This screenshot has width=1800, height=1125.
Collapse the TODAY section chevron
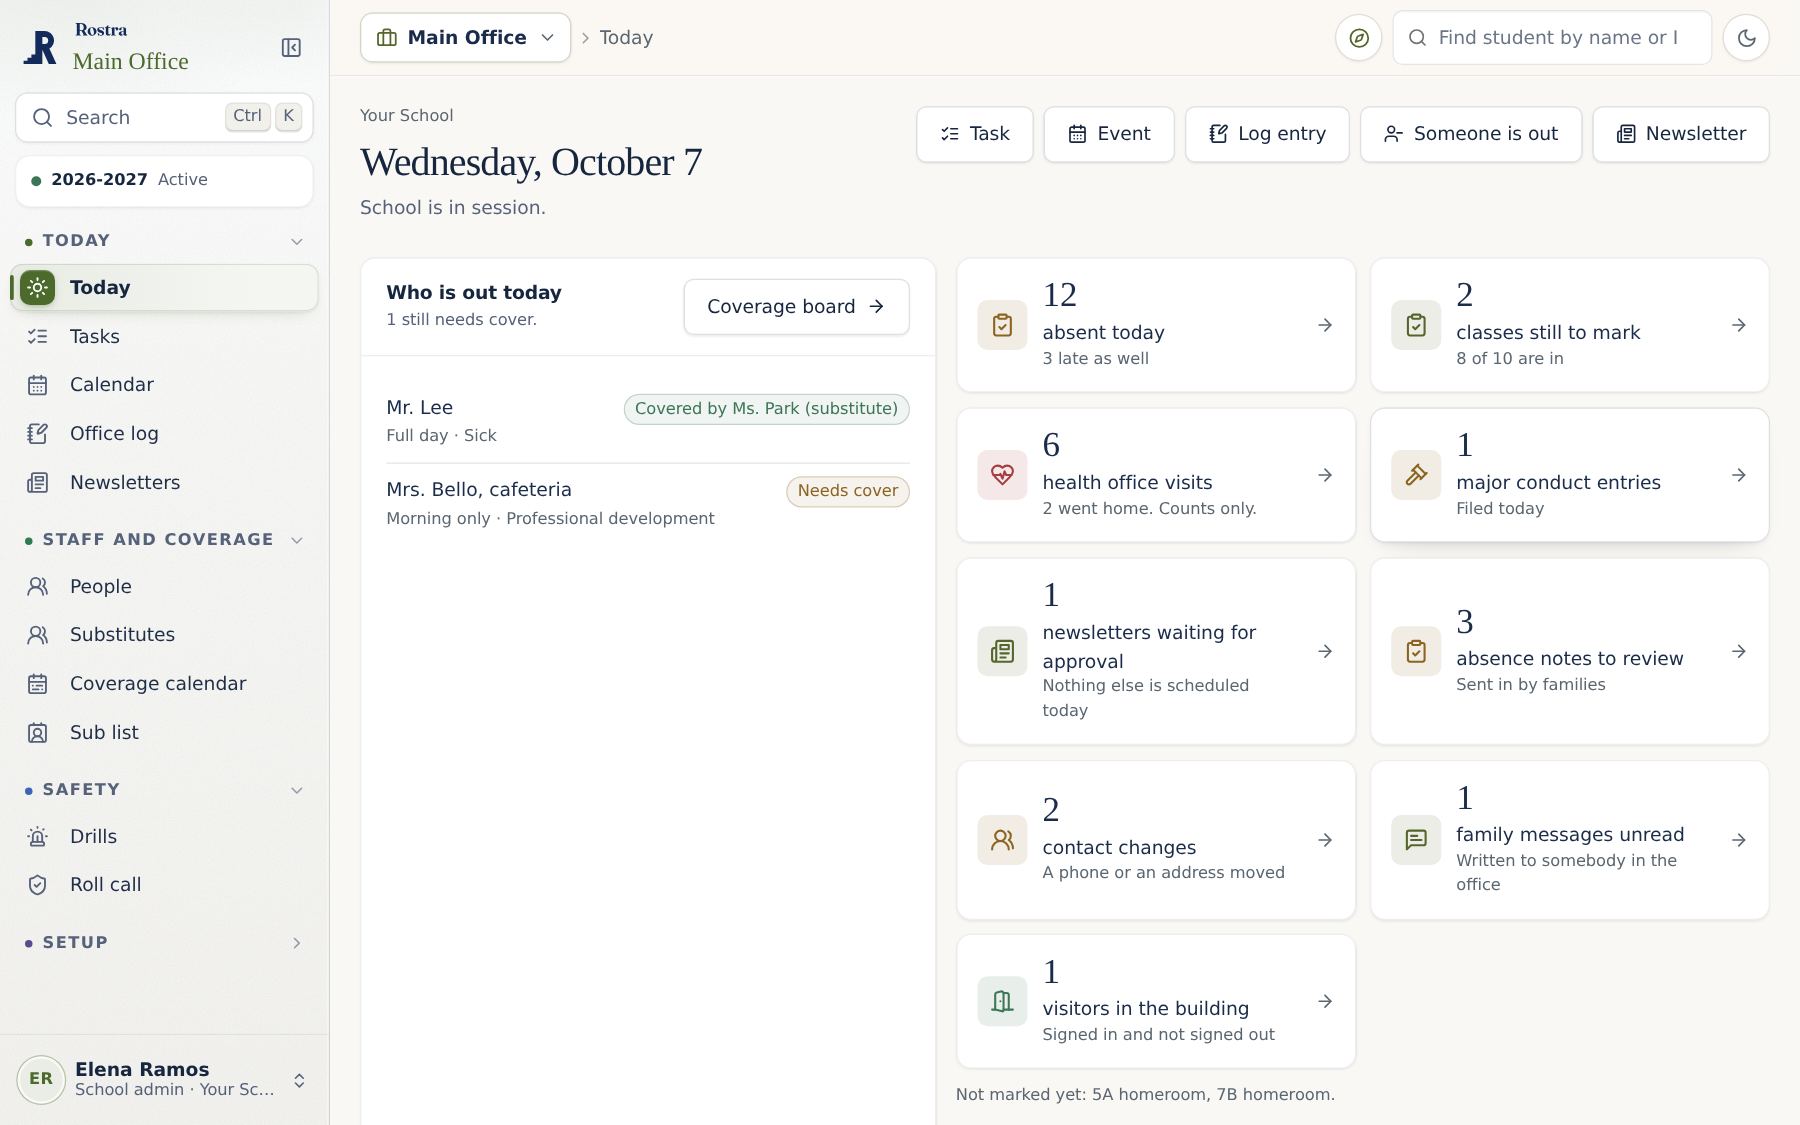pyautogui.click(x=297, y=242)
